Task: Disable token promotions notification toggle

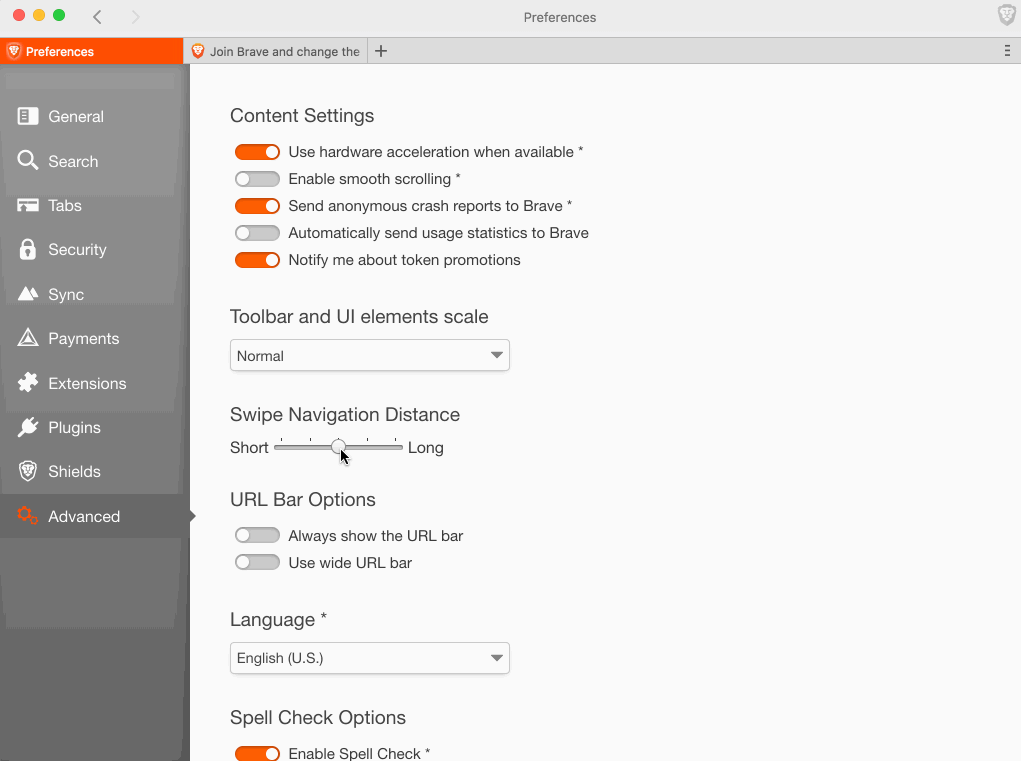Action: point(257,260)
